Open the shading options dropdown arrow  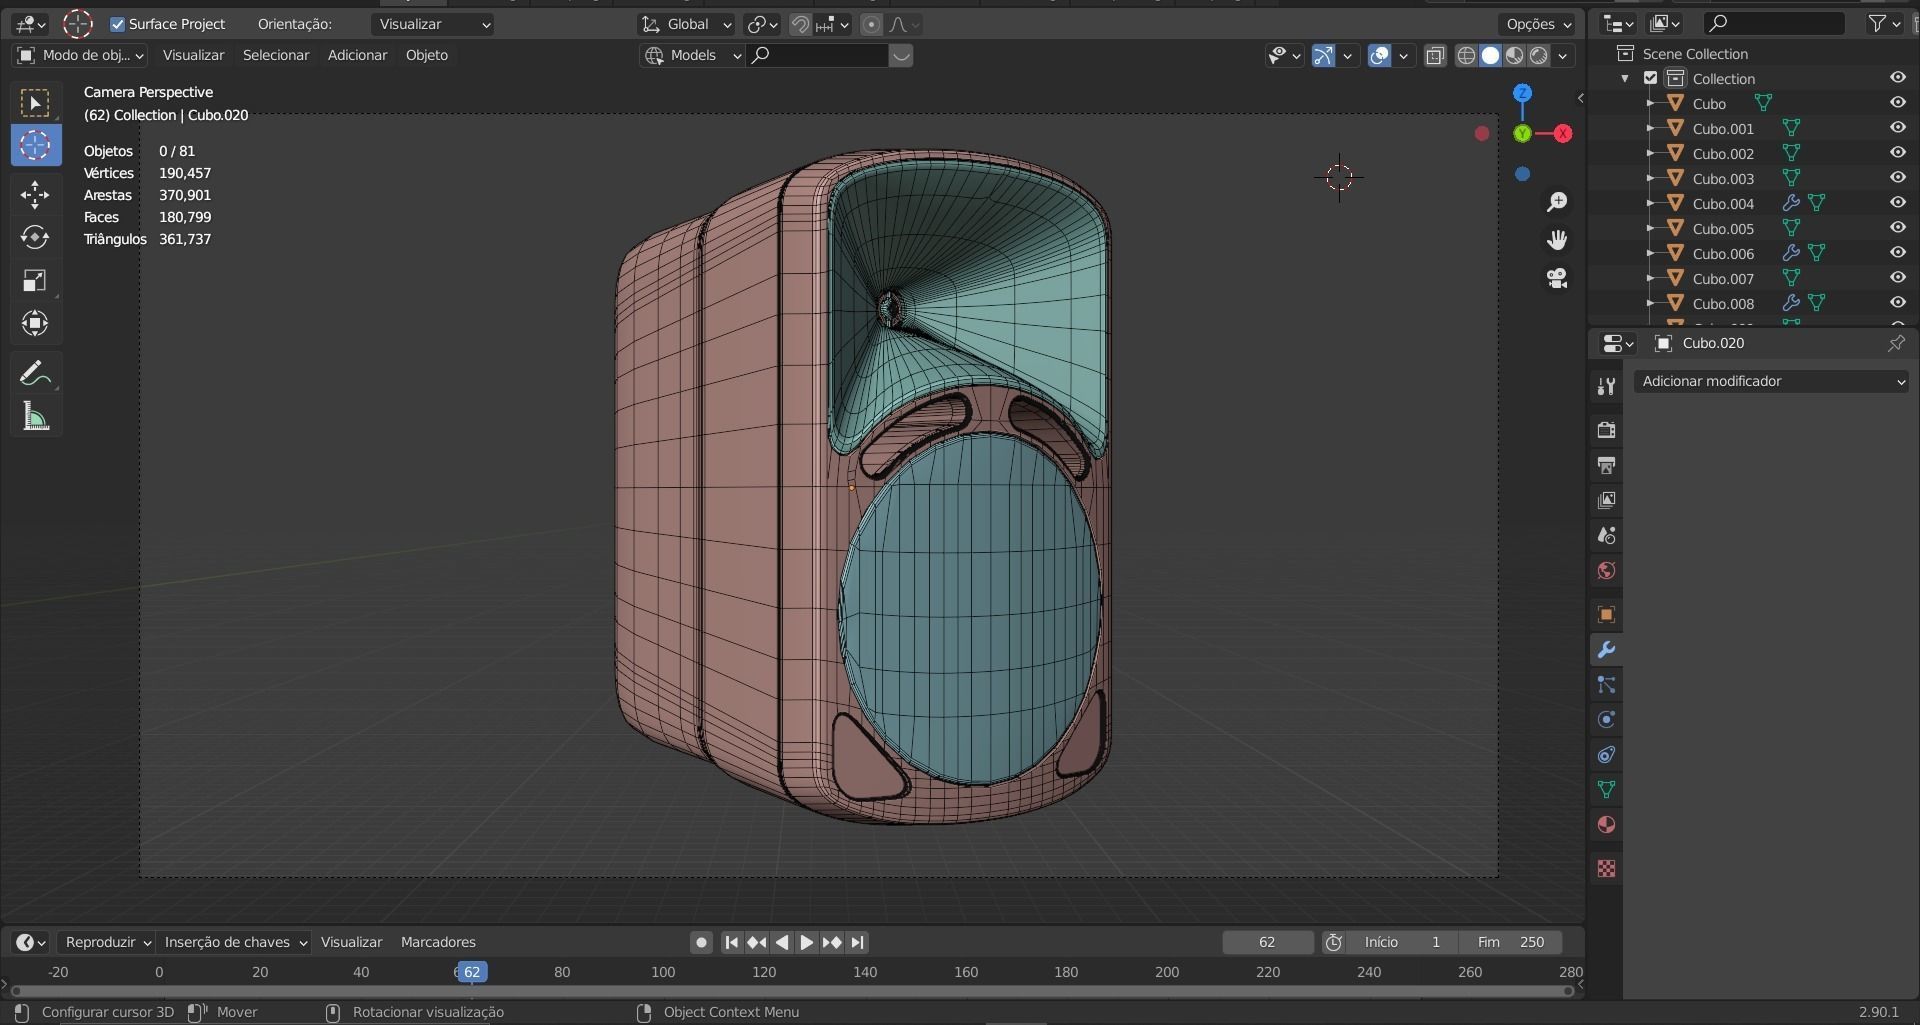click(1562, 56)
